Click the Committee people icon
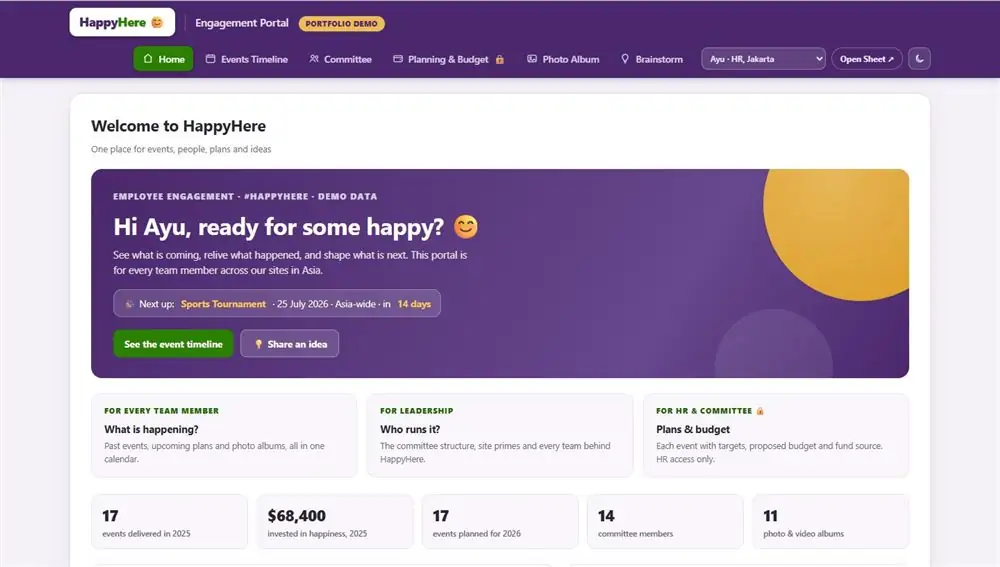 tap(314, 59)
